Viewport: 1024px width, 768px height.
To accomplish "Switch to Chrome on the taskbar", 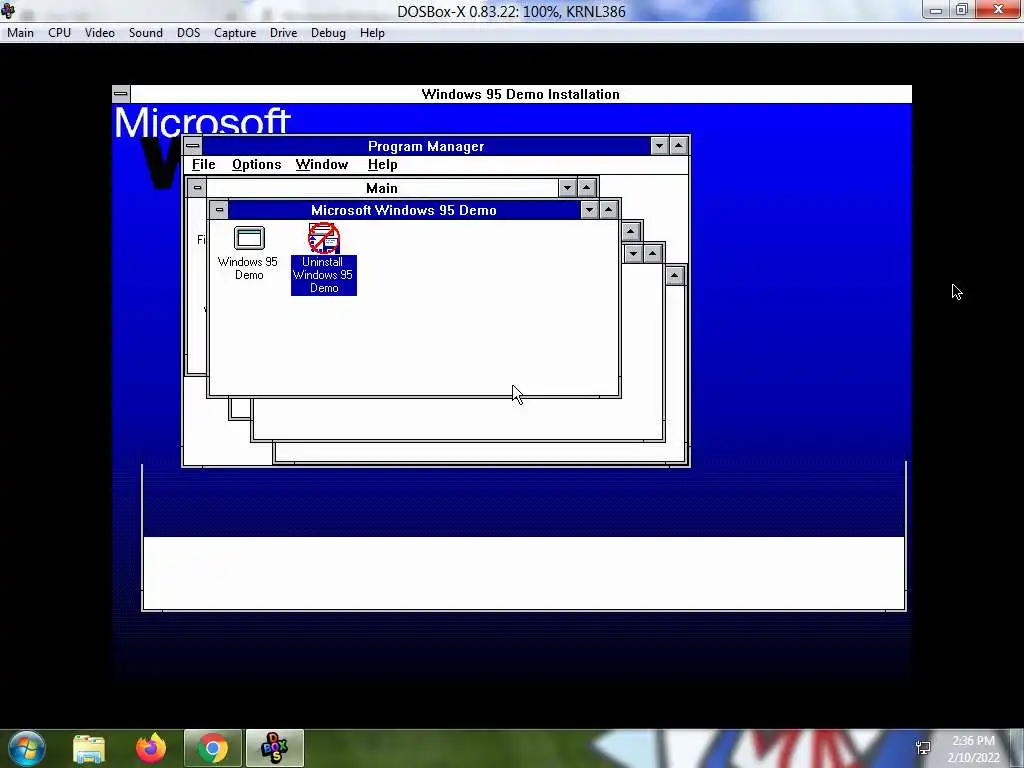I will 213,748.
